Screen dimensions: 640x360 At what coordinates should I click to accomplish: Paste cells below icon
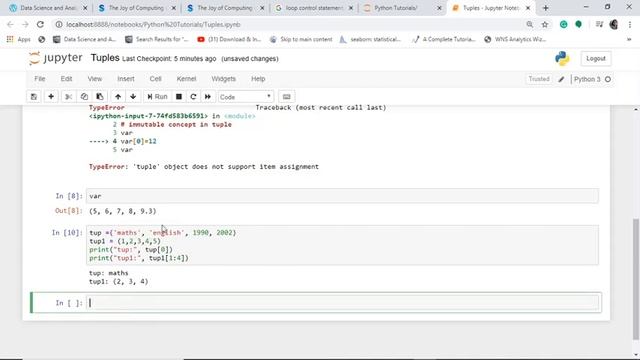[100, 97]
